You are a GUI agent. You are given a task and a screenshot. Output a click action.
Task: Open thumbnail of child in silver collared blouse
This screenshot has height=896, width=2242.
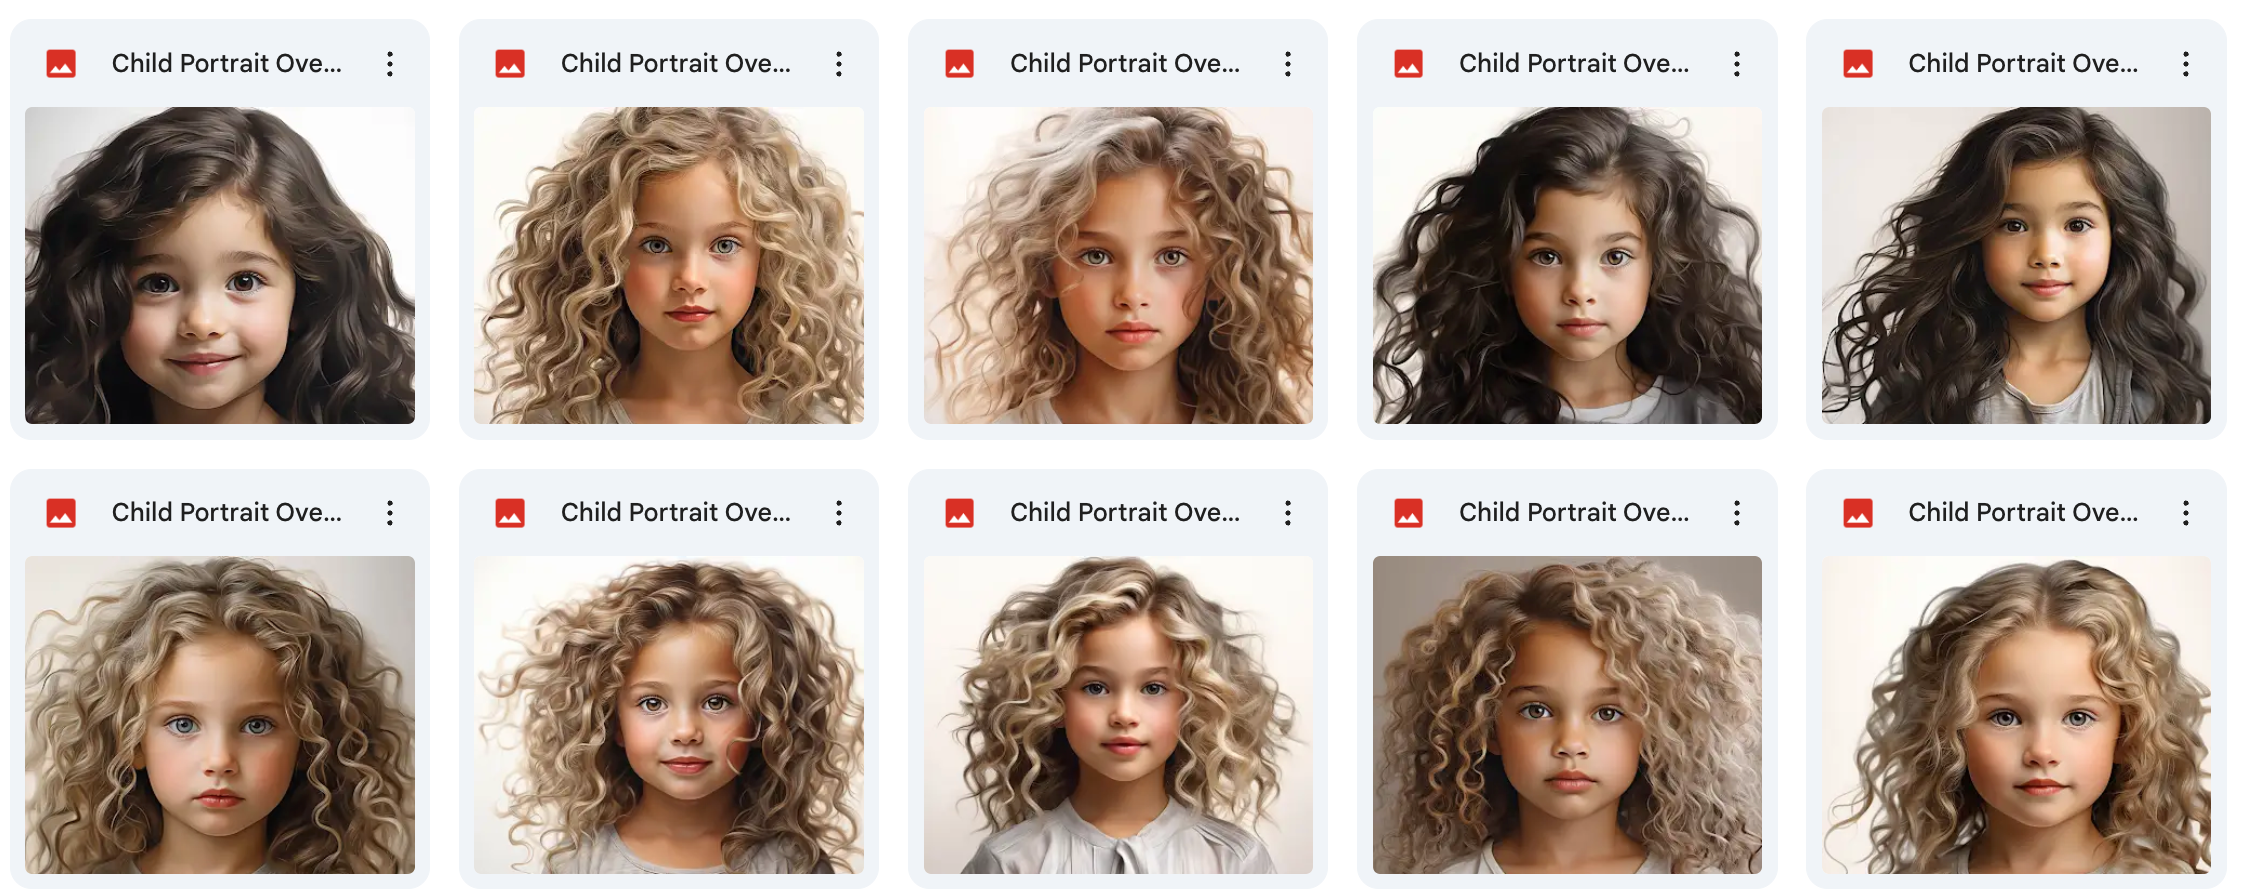tap(1118, 715)
